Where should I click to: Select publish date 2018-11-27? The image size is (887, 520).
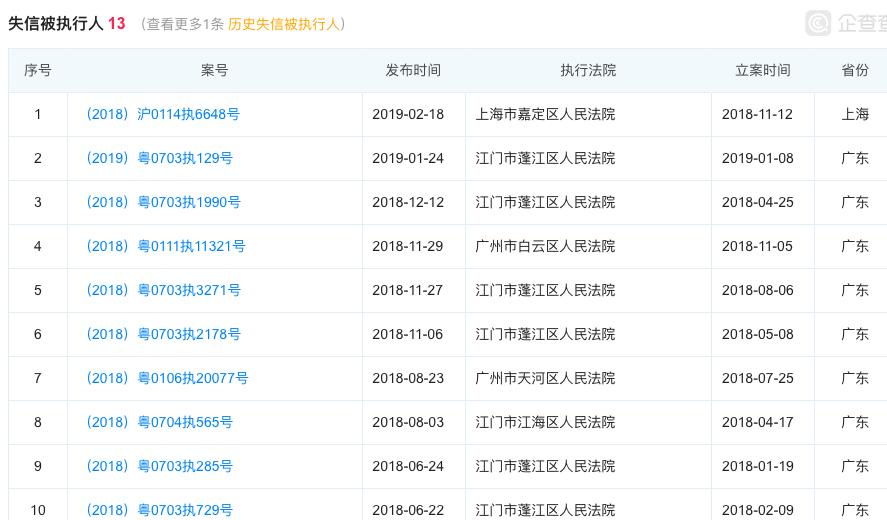(408, 290)
